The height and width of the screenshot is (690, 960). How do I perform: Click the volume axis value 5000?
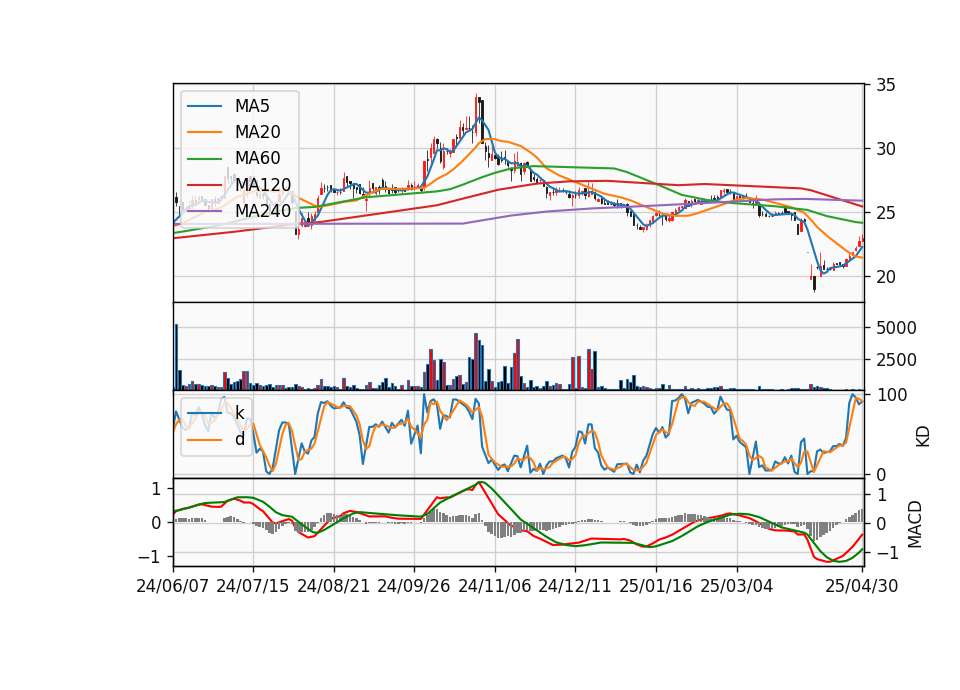[x=896, y=328]
